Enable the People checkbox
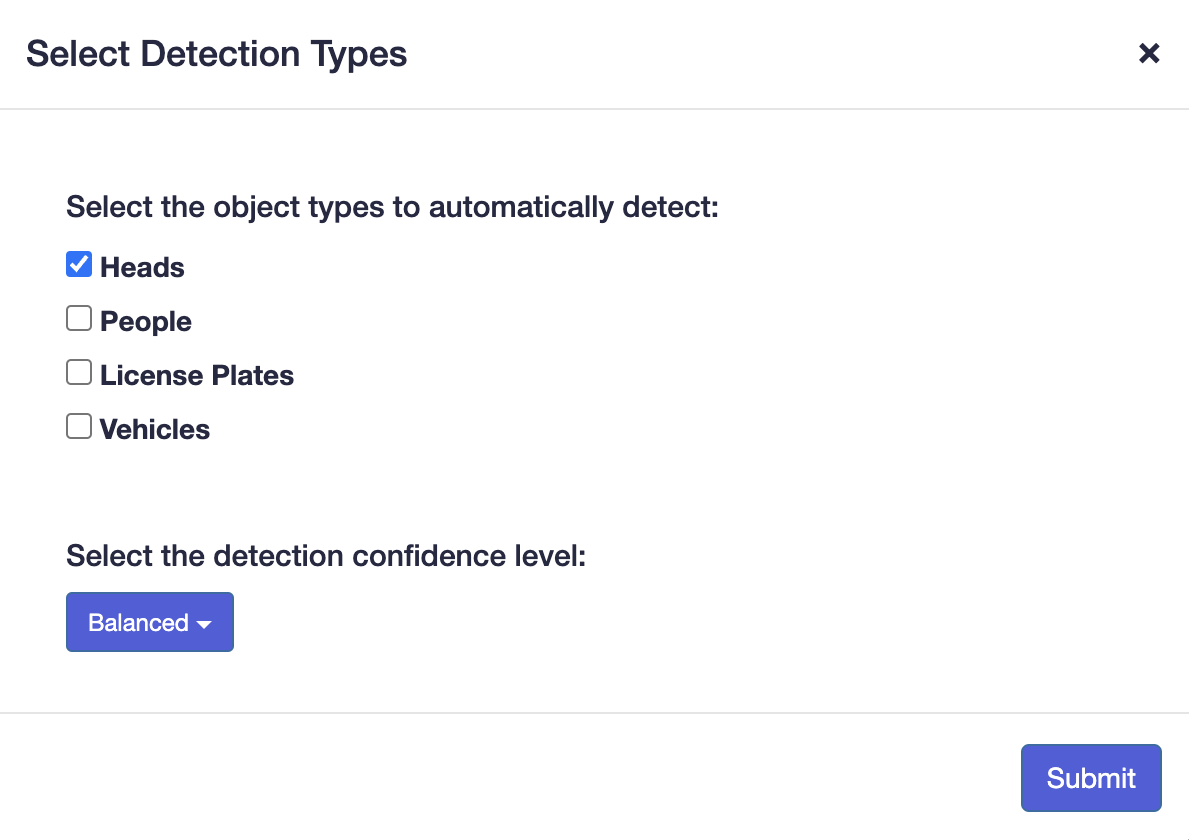The width and height of the screenshot is (1189, 840). click(79, 319)
